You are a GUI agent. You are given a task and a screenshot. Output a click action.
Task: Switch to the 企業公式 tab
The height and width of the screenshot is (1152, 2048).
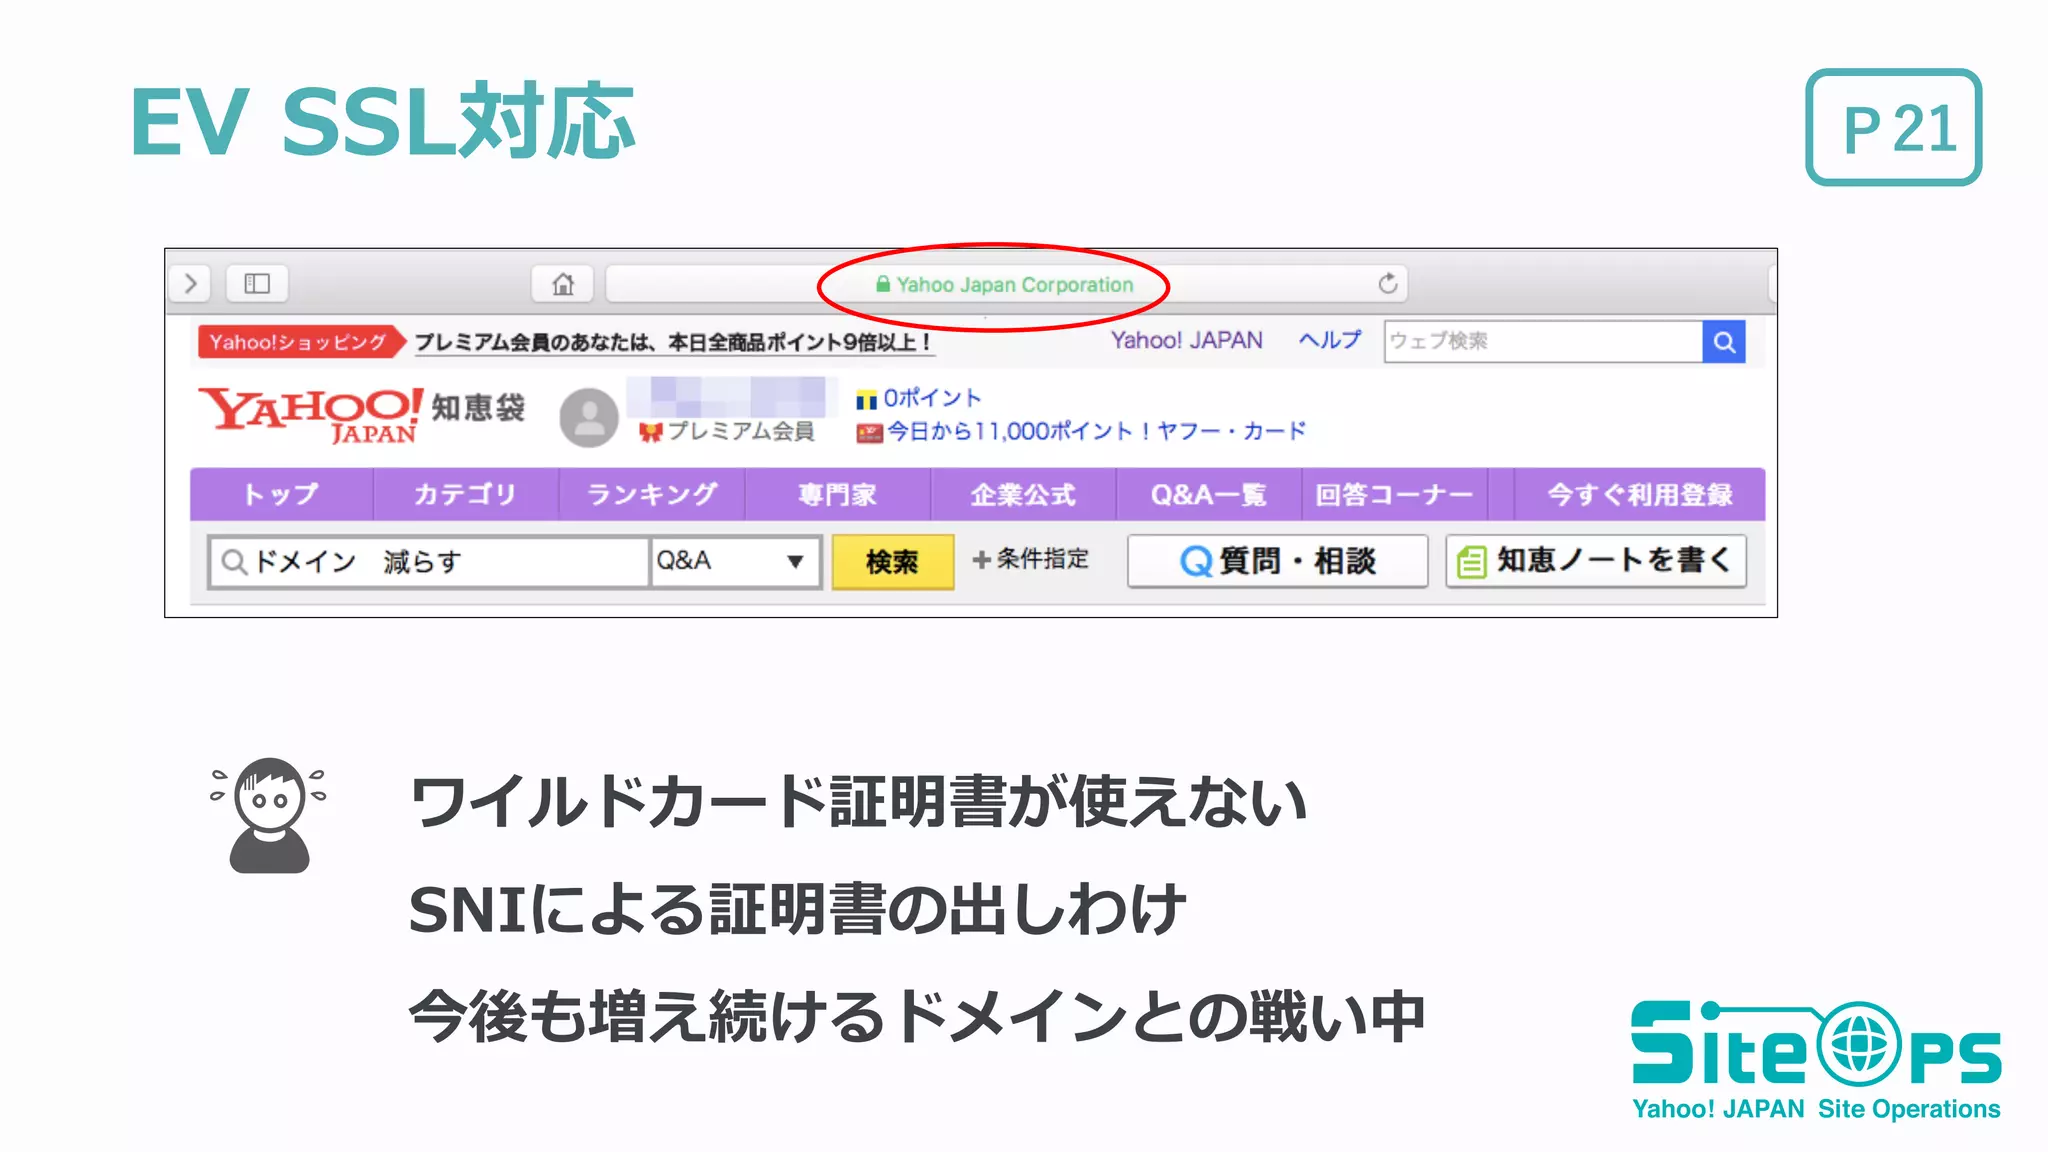click(x=1023, y=494)
